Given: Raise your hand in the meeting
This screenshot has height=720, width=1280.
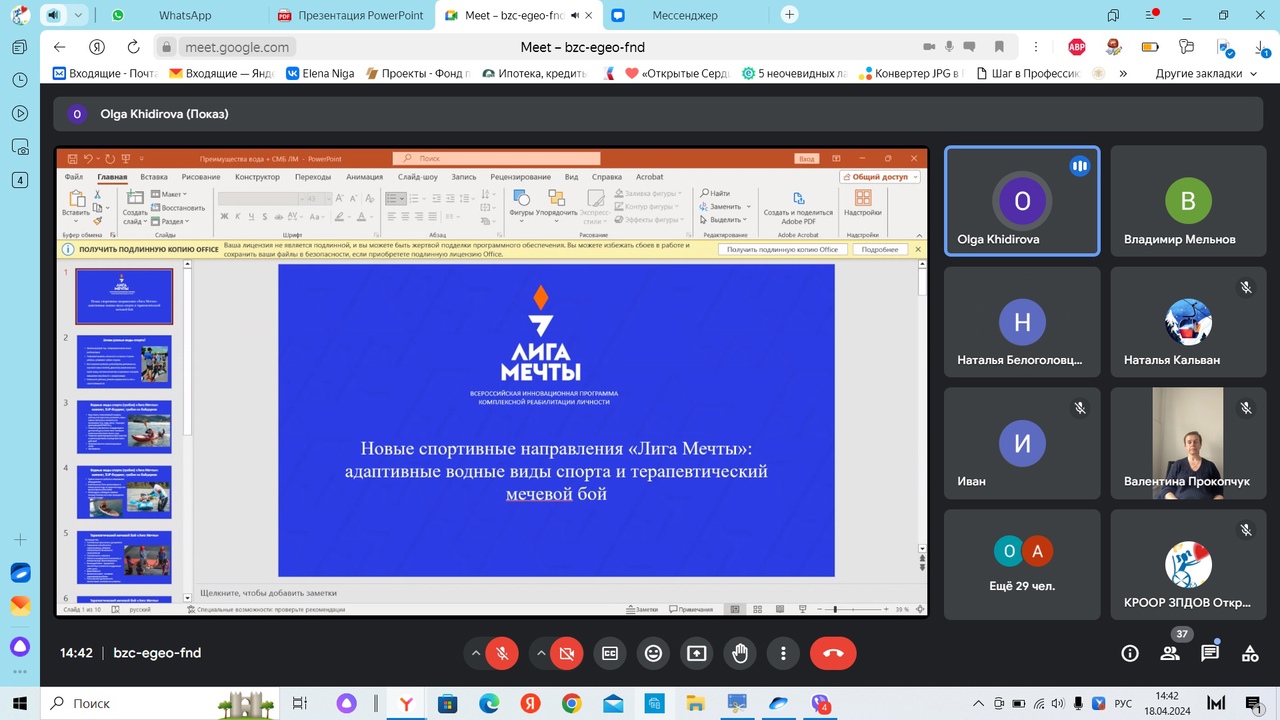Looking at the screenshot, I should pos(740,653).
